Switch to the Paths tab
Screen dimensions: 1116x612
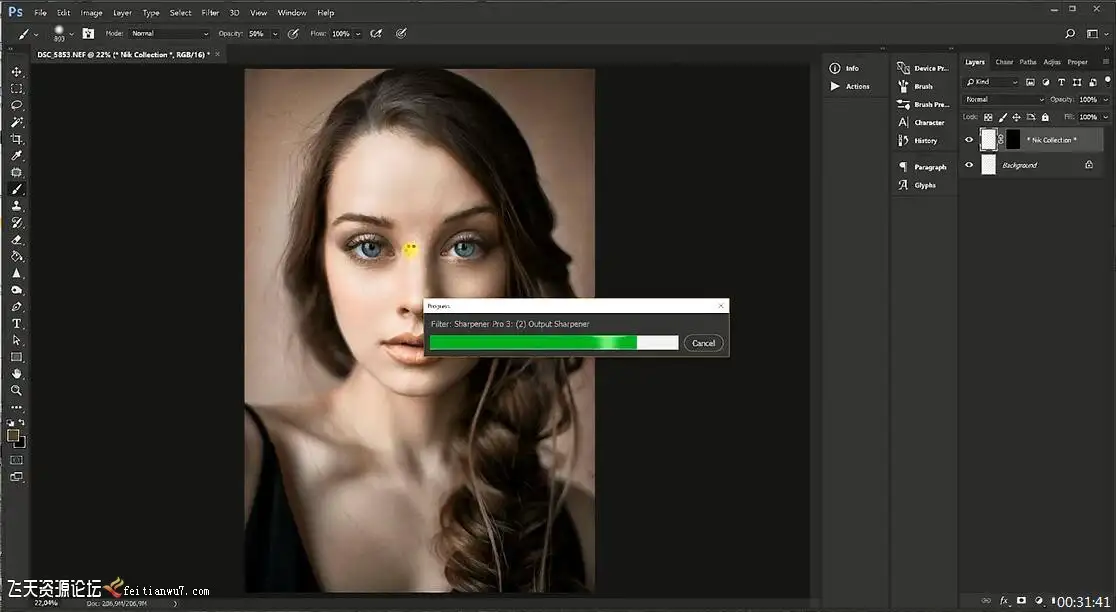pyautogui.click(x=1028, y=62)
